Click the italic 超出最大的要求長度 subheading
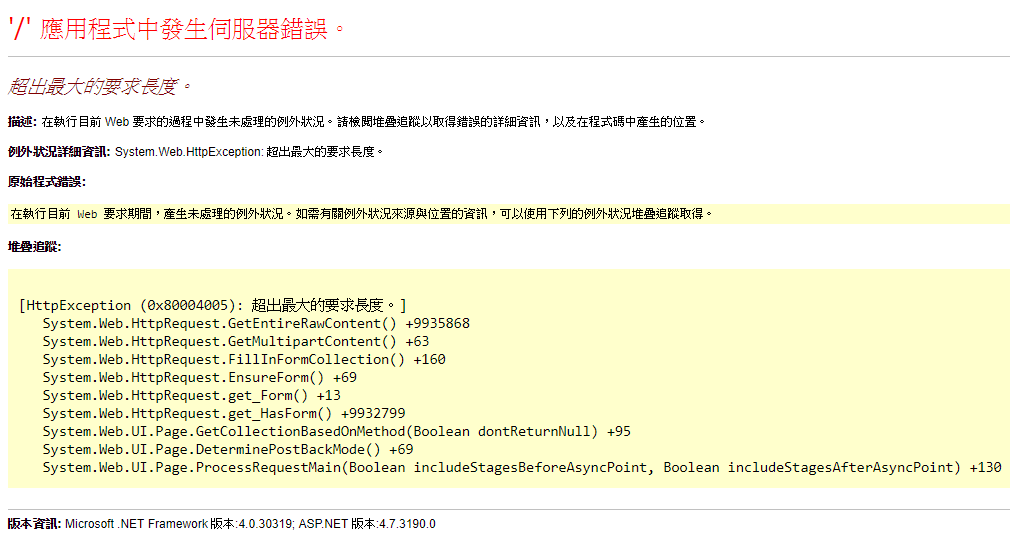Image resolution: width=1010 pixels, height=536 pixels. 99,87
